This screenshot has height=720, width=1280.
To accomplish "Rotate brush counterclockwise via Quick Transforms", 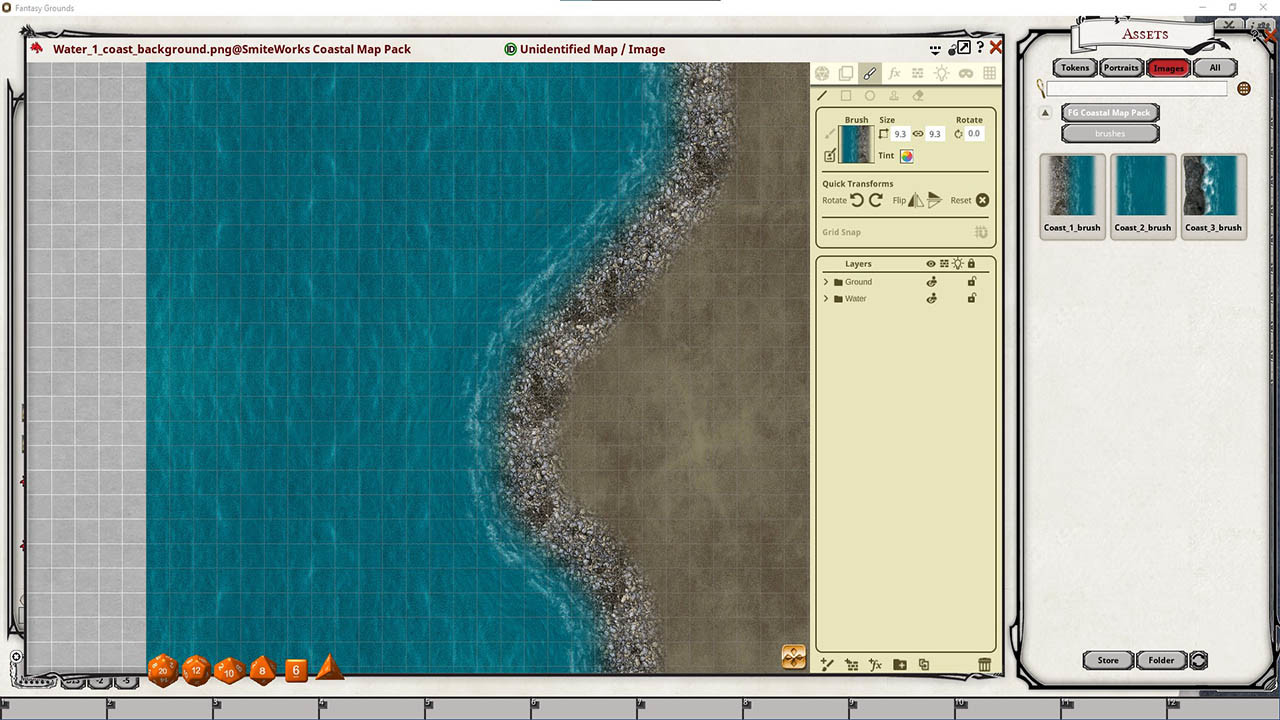I will [854, 200].
